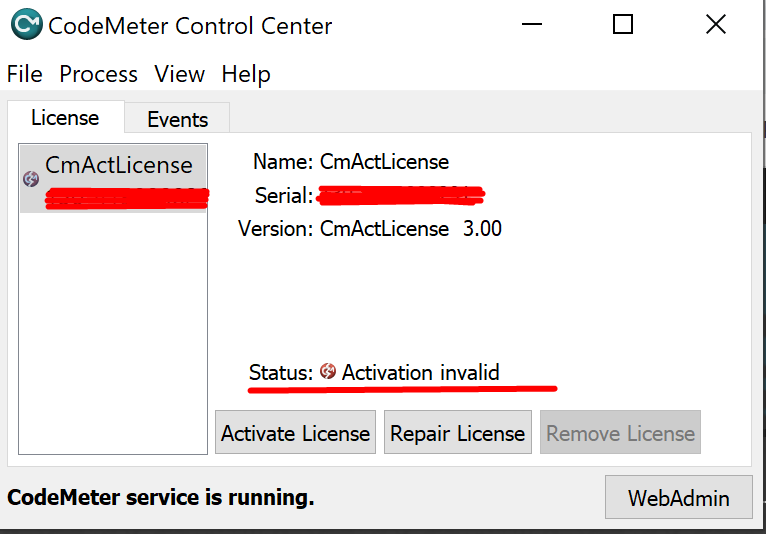Click the CodeMeter logo icon in title bar
Screen dimensions: 766x534
[x=26, y=24]
